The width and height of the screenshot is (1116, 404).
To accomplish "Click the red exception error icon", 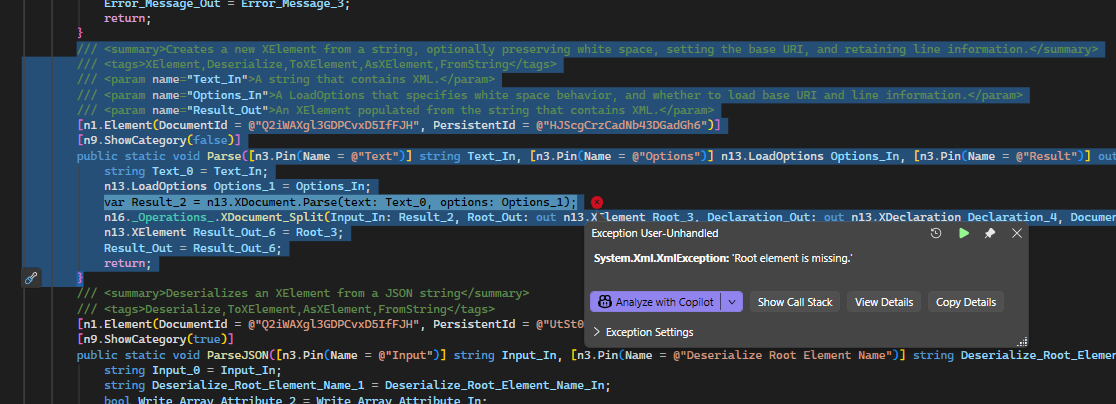I will (597, 203).
